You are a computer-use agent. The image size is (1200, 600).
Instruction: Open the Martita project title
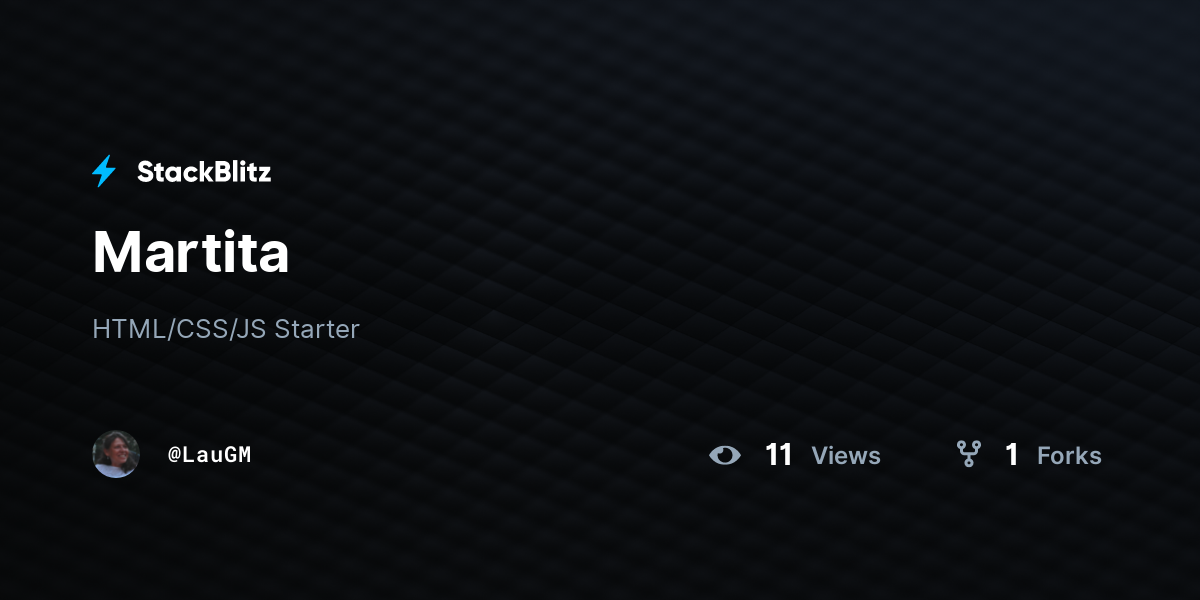click(191, 252)
